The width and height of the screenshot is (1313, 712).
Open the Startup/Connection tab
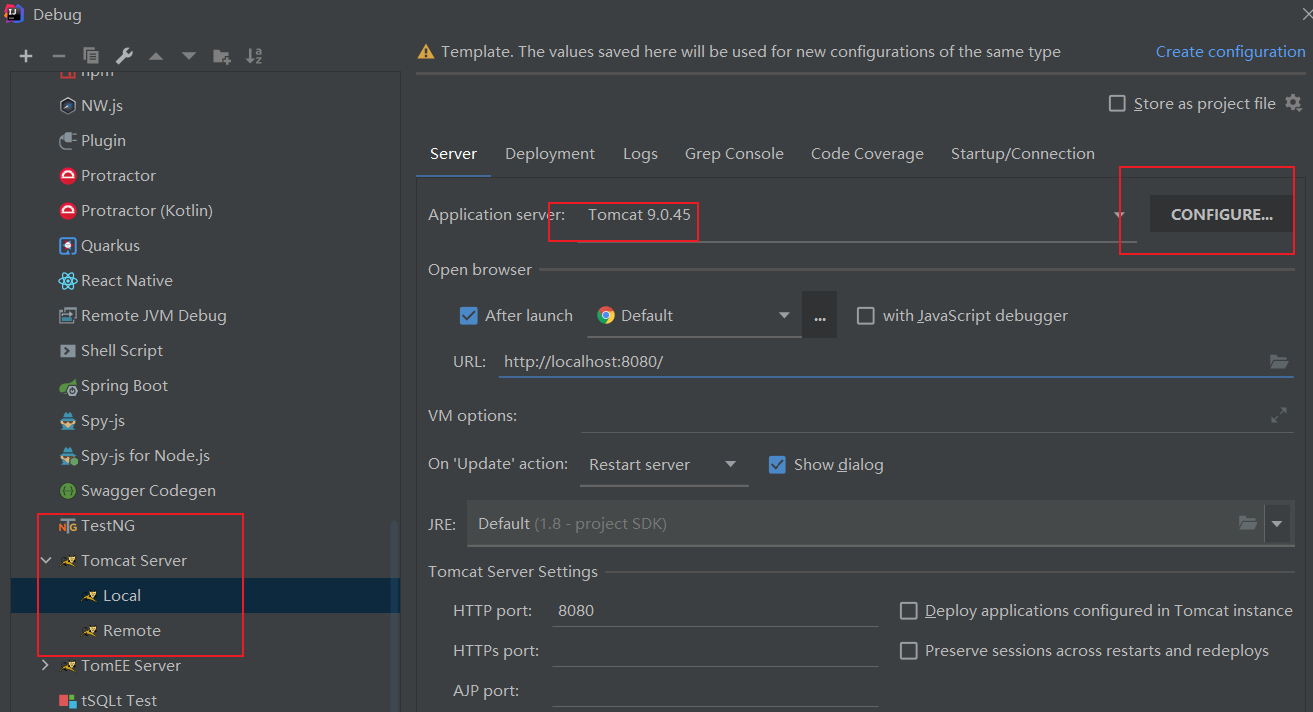pyautogui.click(x=1022, y=154)
